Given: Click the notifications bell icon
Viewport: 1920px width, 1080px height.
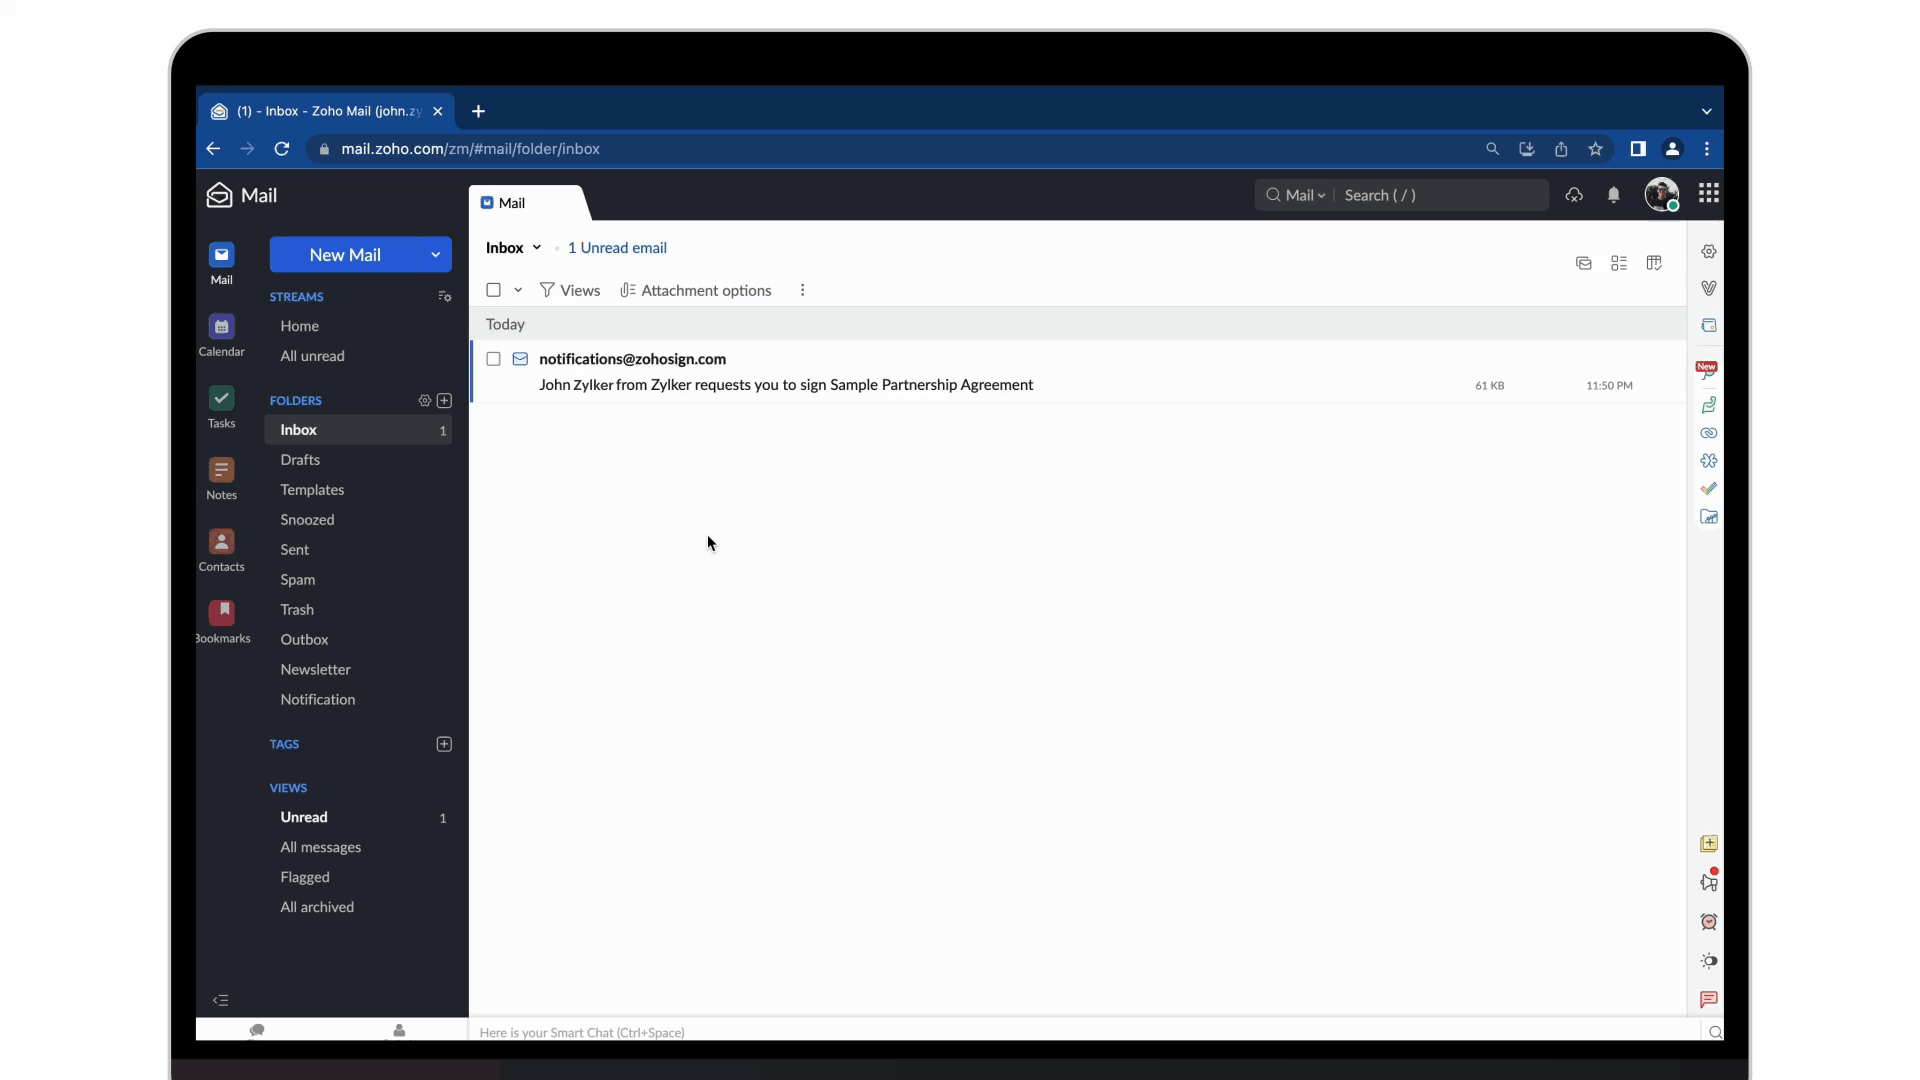Looking at the screenshot, I should [x=1613, y=195].
